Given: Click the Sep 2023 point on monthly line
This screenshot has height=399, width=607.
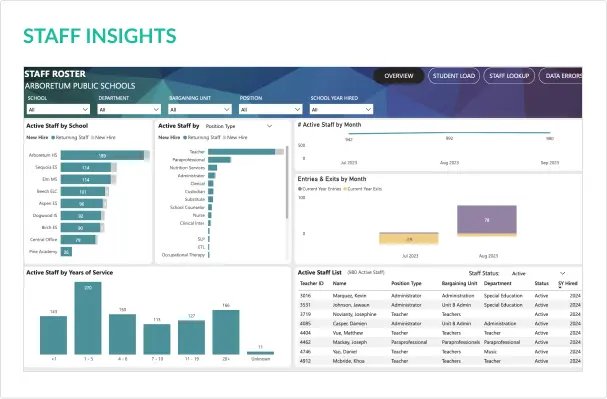Looking at the screenshot, I should coord(550,133).
